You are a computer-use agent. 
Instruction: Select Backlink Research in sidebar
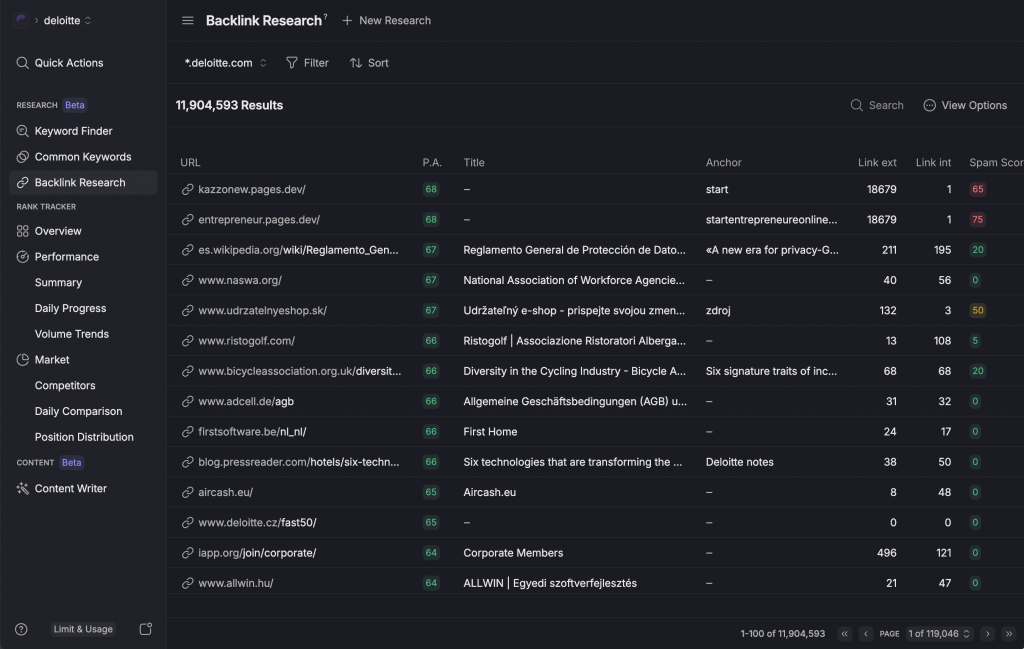click(84, 183)
